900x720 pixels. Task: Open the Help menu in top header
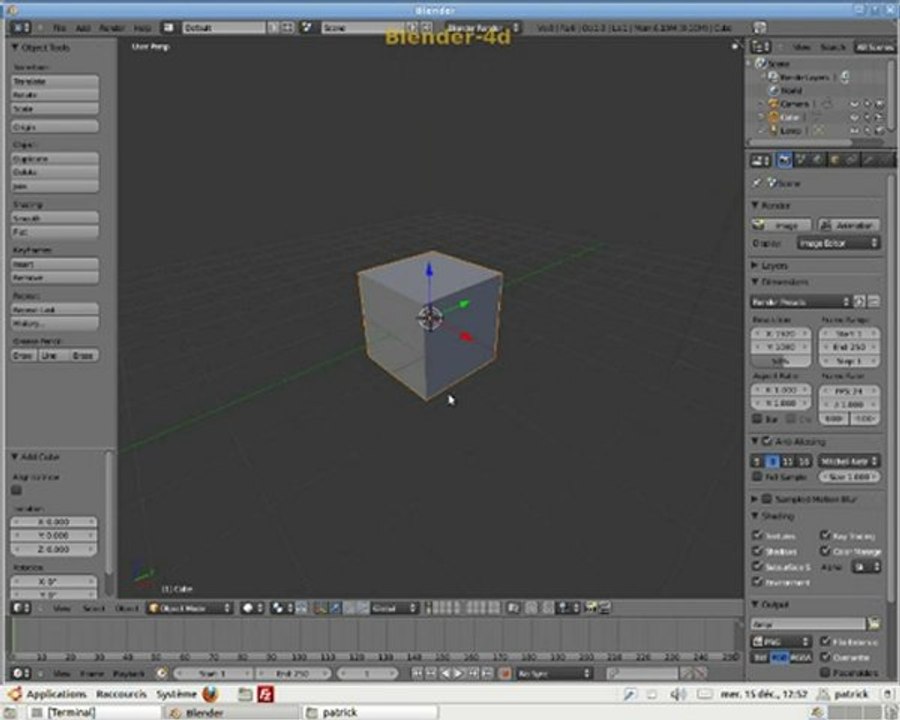(x=142, y=28)
